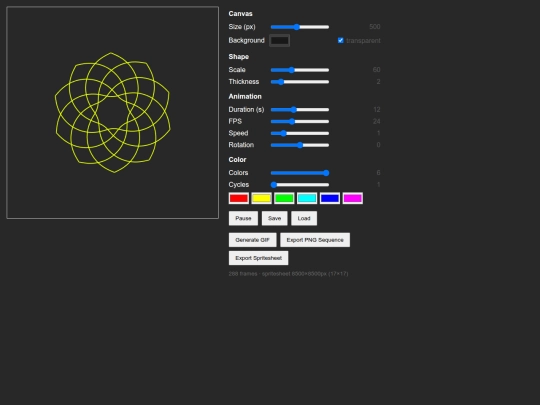Click the frames and spritesheet info text
Screen dimensions: 540x405
pyautogui.click(x=288, y=274)
